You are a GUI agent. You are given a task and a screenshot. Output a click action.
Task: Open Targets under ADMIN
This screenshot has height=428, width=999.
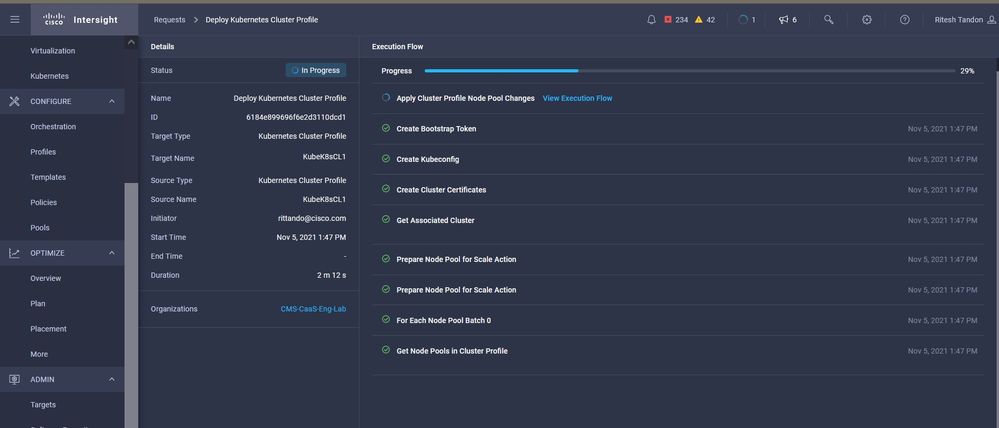coord(43,405)
